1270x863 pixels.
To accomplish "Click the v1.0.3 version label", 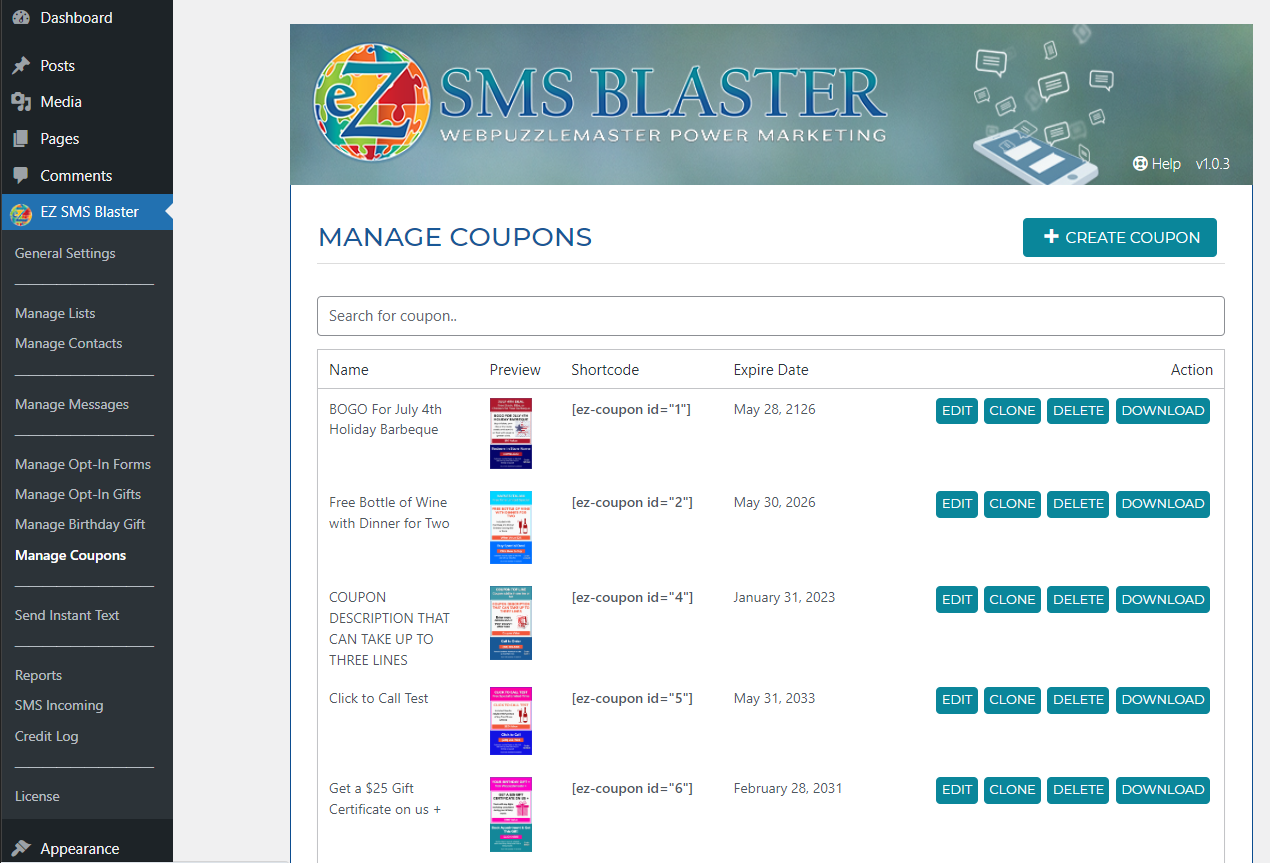I will tap(1213, 164).
